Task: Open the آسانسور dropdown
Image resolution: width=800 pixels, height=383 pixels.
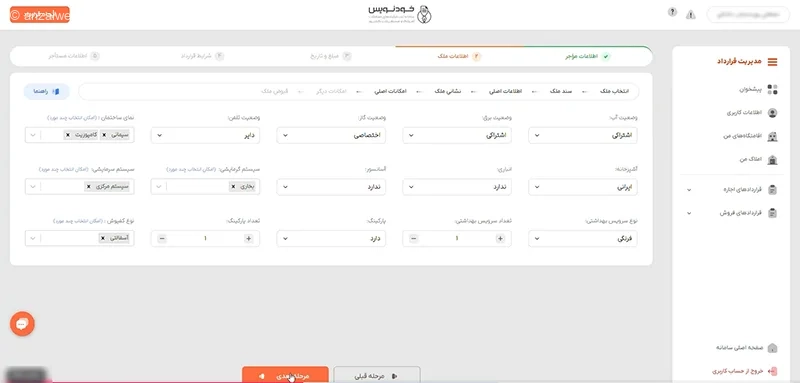Action: pyautogui.click(x=331, y=187)
